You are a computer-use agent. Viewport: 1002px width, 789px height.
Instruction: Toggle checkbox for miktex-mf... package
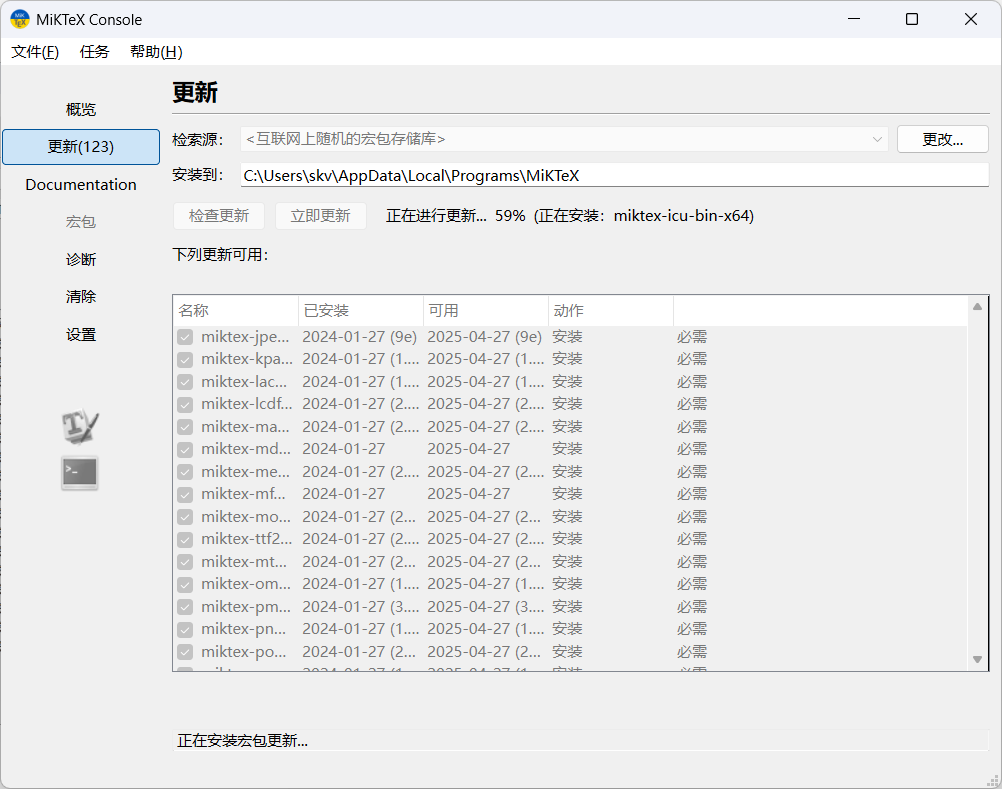(185, 494)
